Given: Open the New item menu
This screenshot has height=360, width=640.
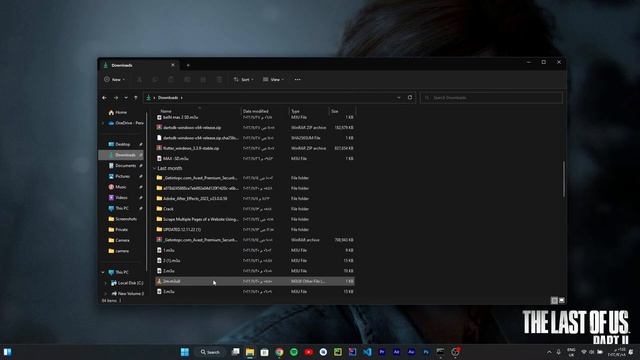Looking at the screenshot, I should coord(114,80).
